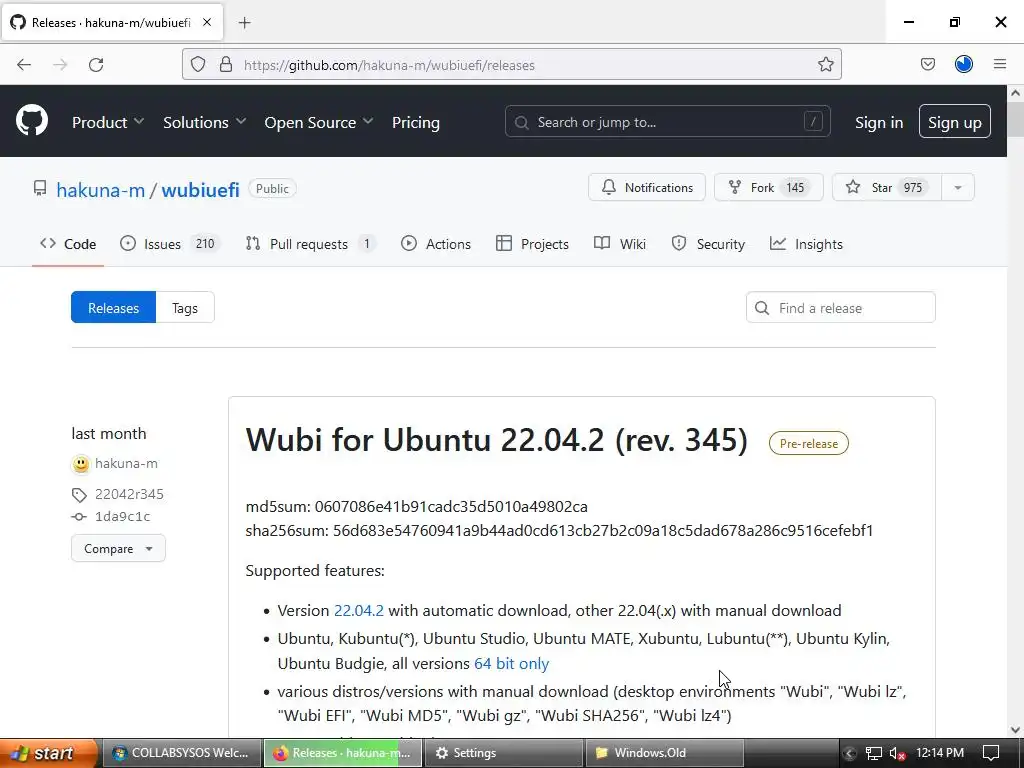
Task: Click the scrollbar down arrow
Action: [1015, 730]
